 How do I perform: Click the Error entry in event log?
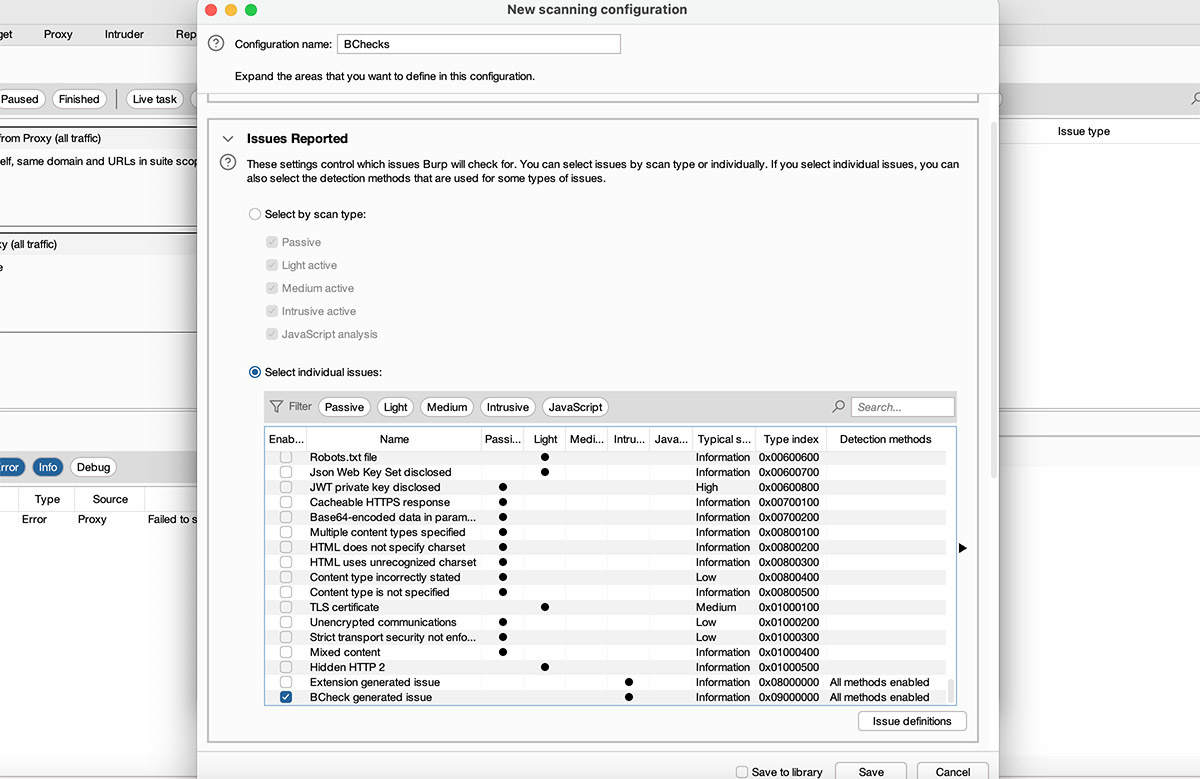(35, 519)
